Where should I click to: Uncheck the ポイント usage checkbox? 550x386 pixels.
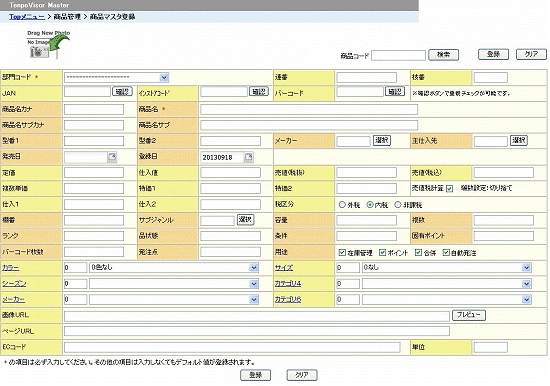pos(382,252)
